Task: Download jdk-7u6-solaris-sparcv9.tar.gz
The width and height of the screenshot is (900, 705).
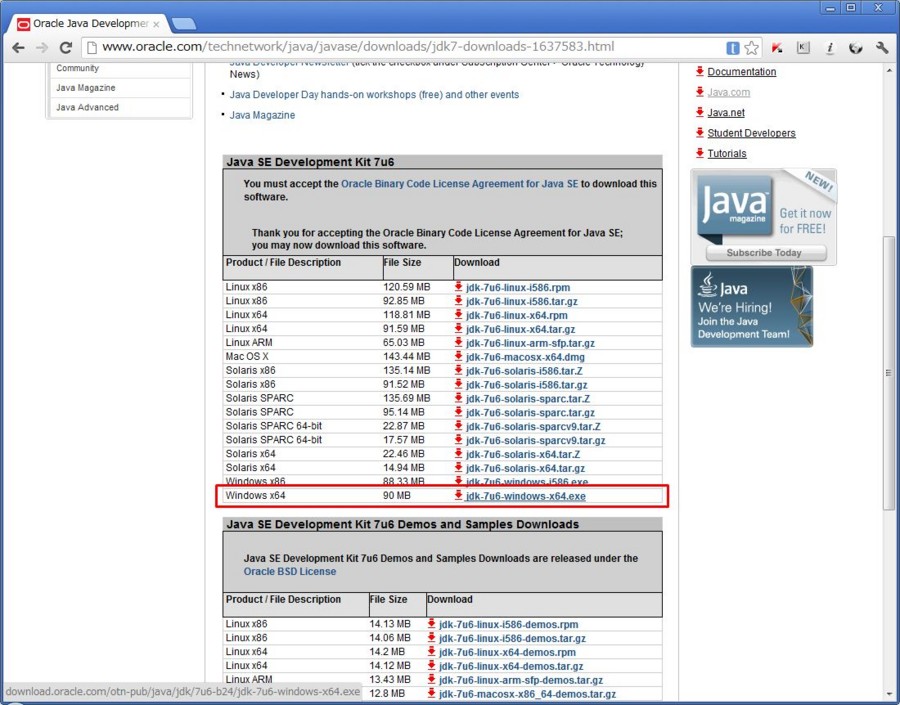Action: (536, 441)
